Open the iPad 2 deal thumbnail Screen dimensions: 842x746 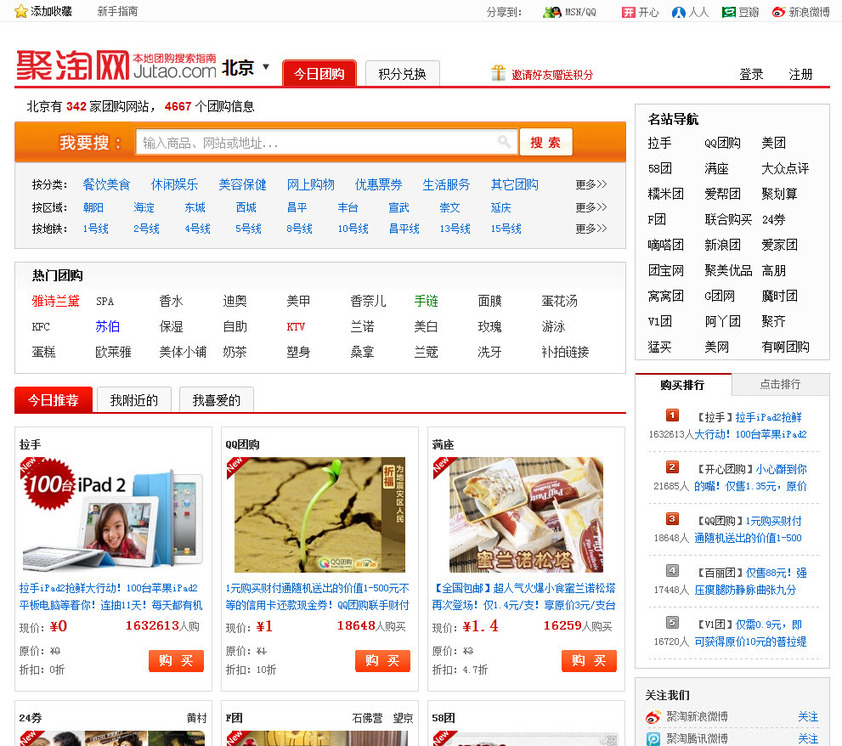[x=113, y=514]
